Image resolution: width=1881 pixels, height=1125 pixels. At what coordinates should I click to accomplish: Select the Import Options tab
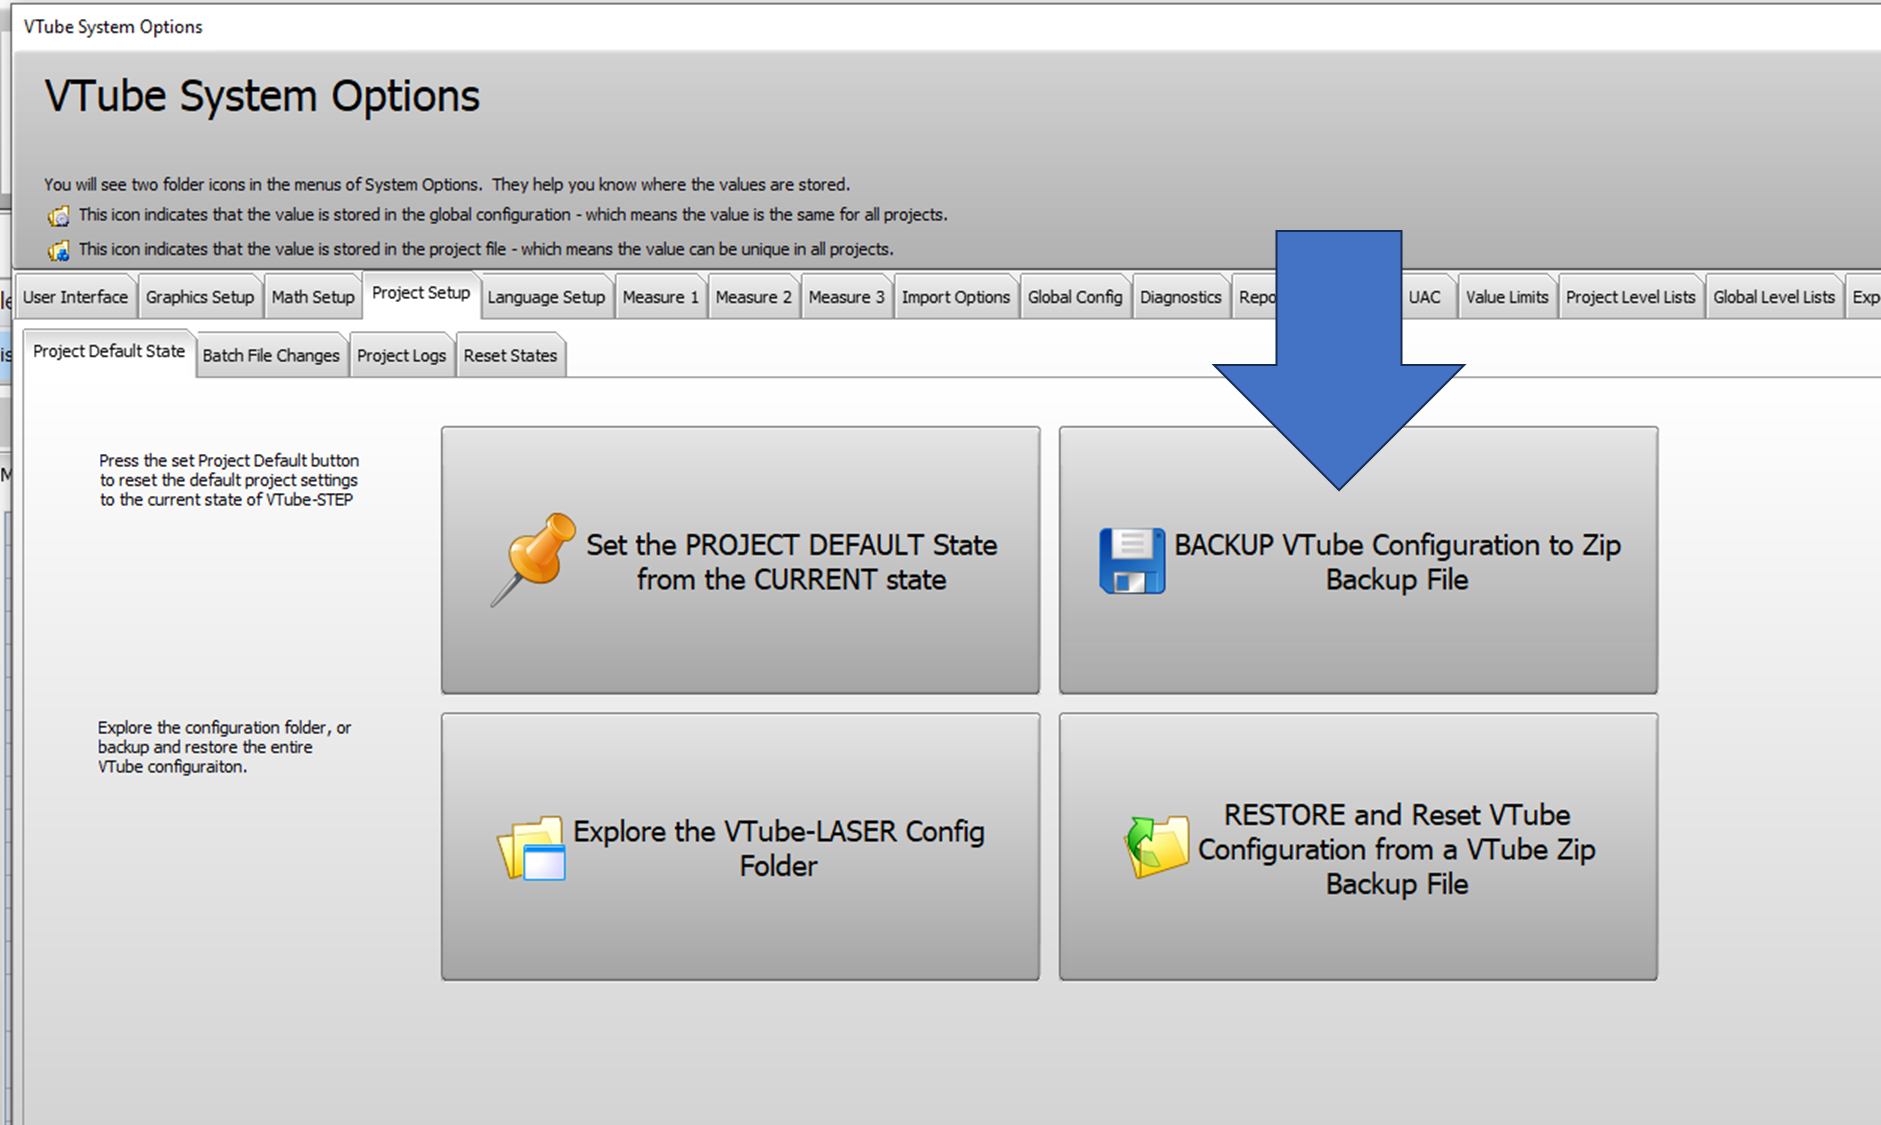[956, 297]
